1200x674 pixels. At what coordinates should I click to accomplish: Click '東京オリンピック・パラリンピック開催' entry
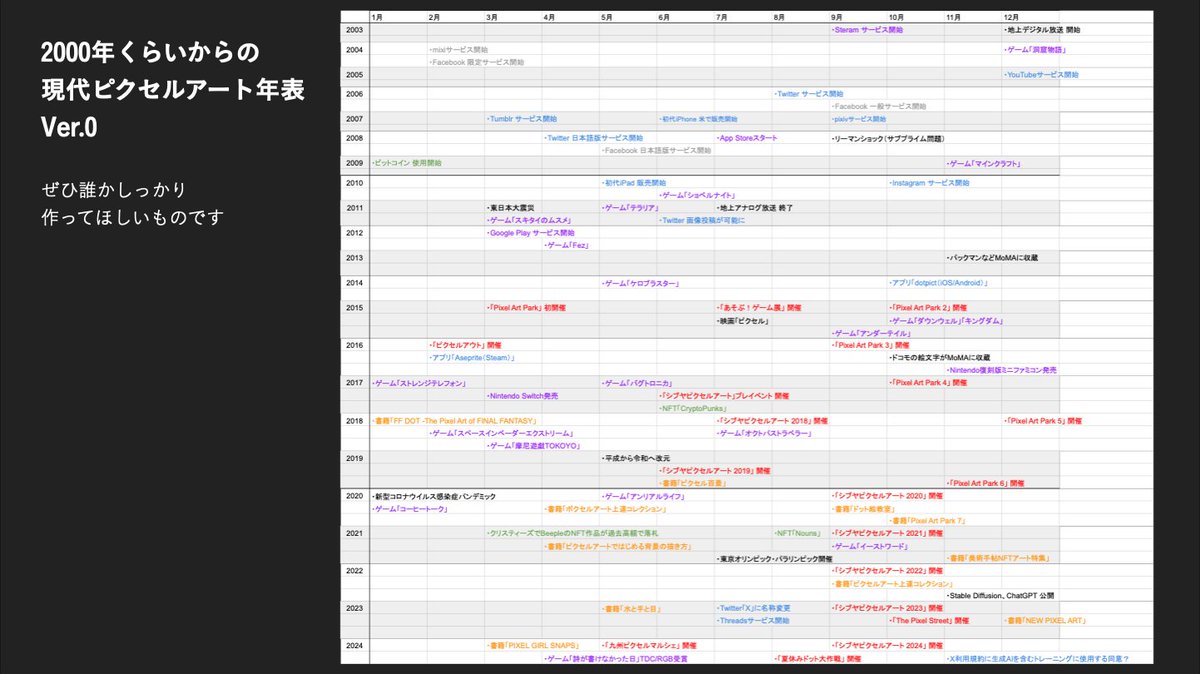[x=774, y=559]
